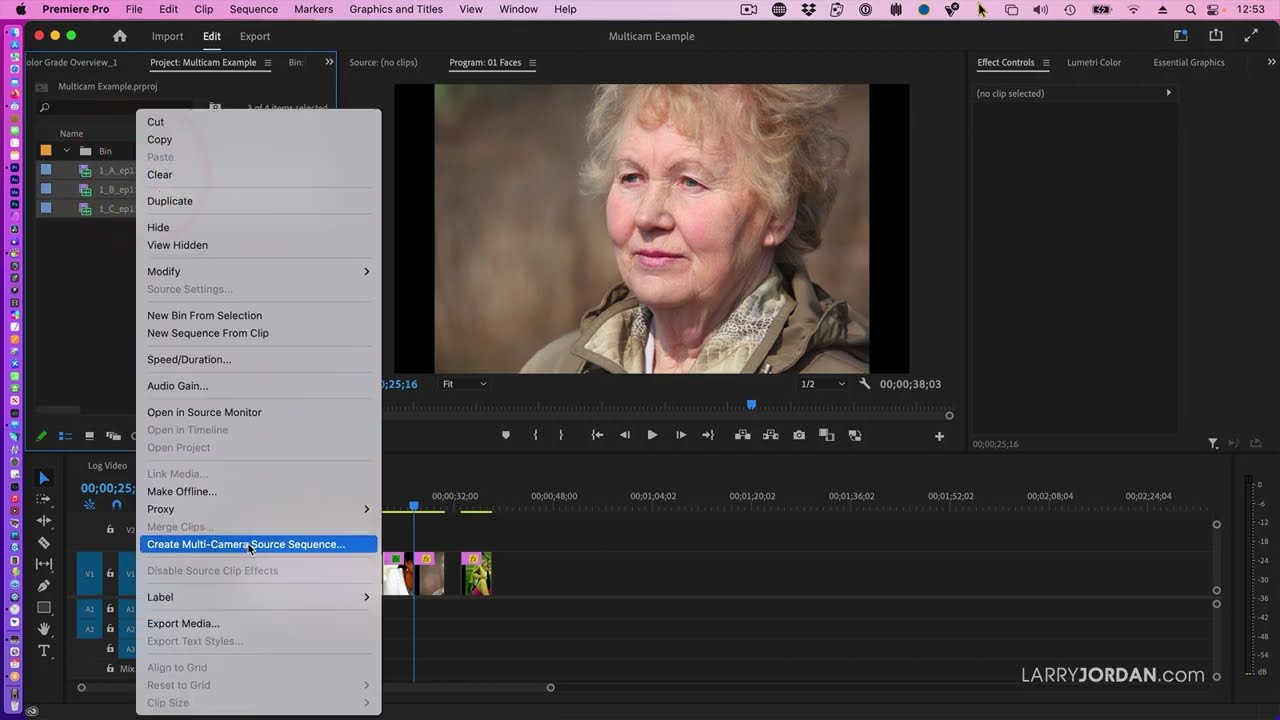
Task: Toggle lock on A1 track
Action: coord(110,608)
